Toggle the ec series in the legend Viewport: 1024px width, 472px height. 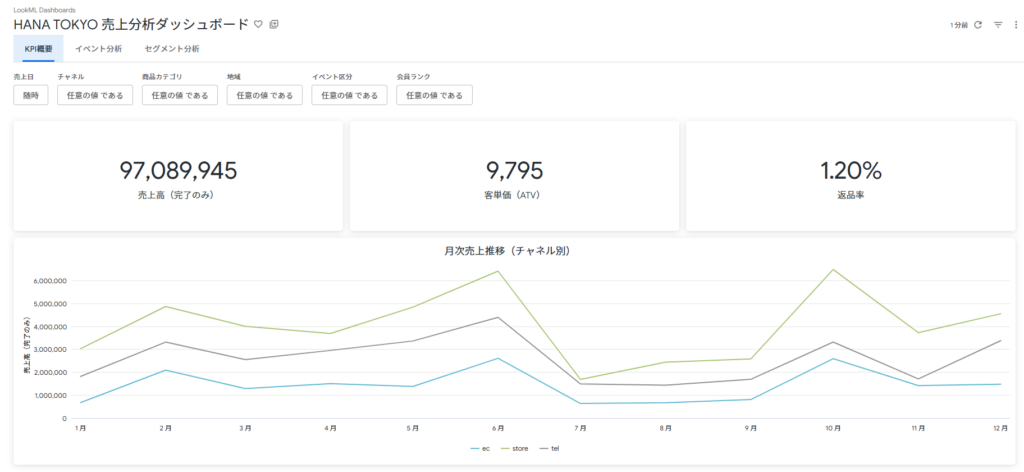coord(481,448)
